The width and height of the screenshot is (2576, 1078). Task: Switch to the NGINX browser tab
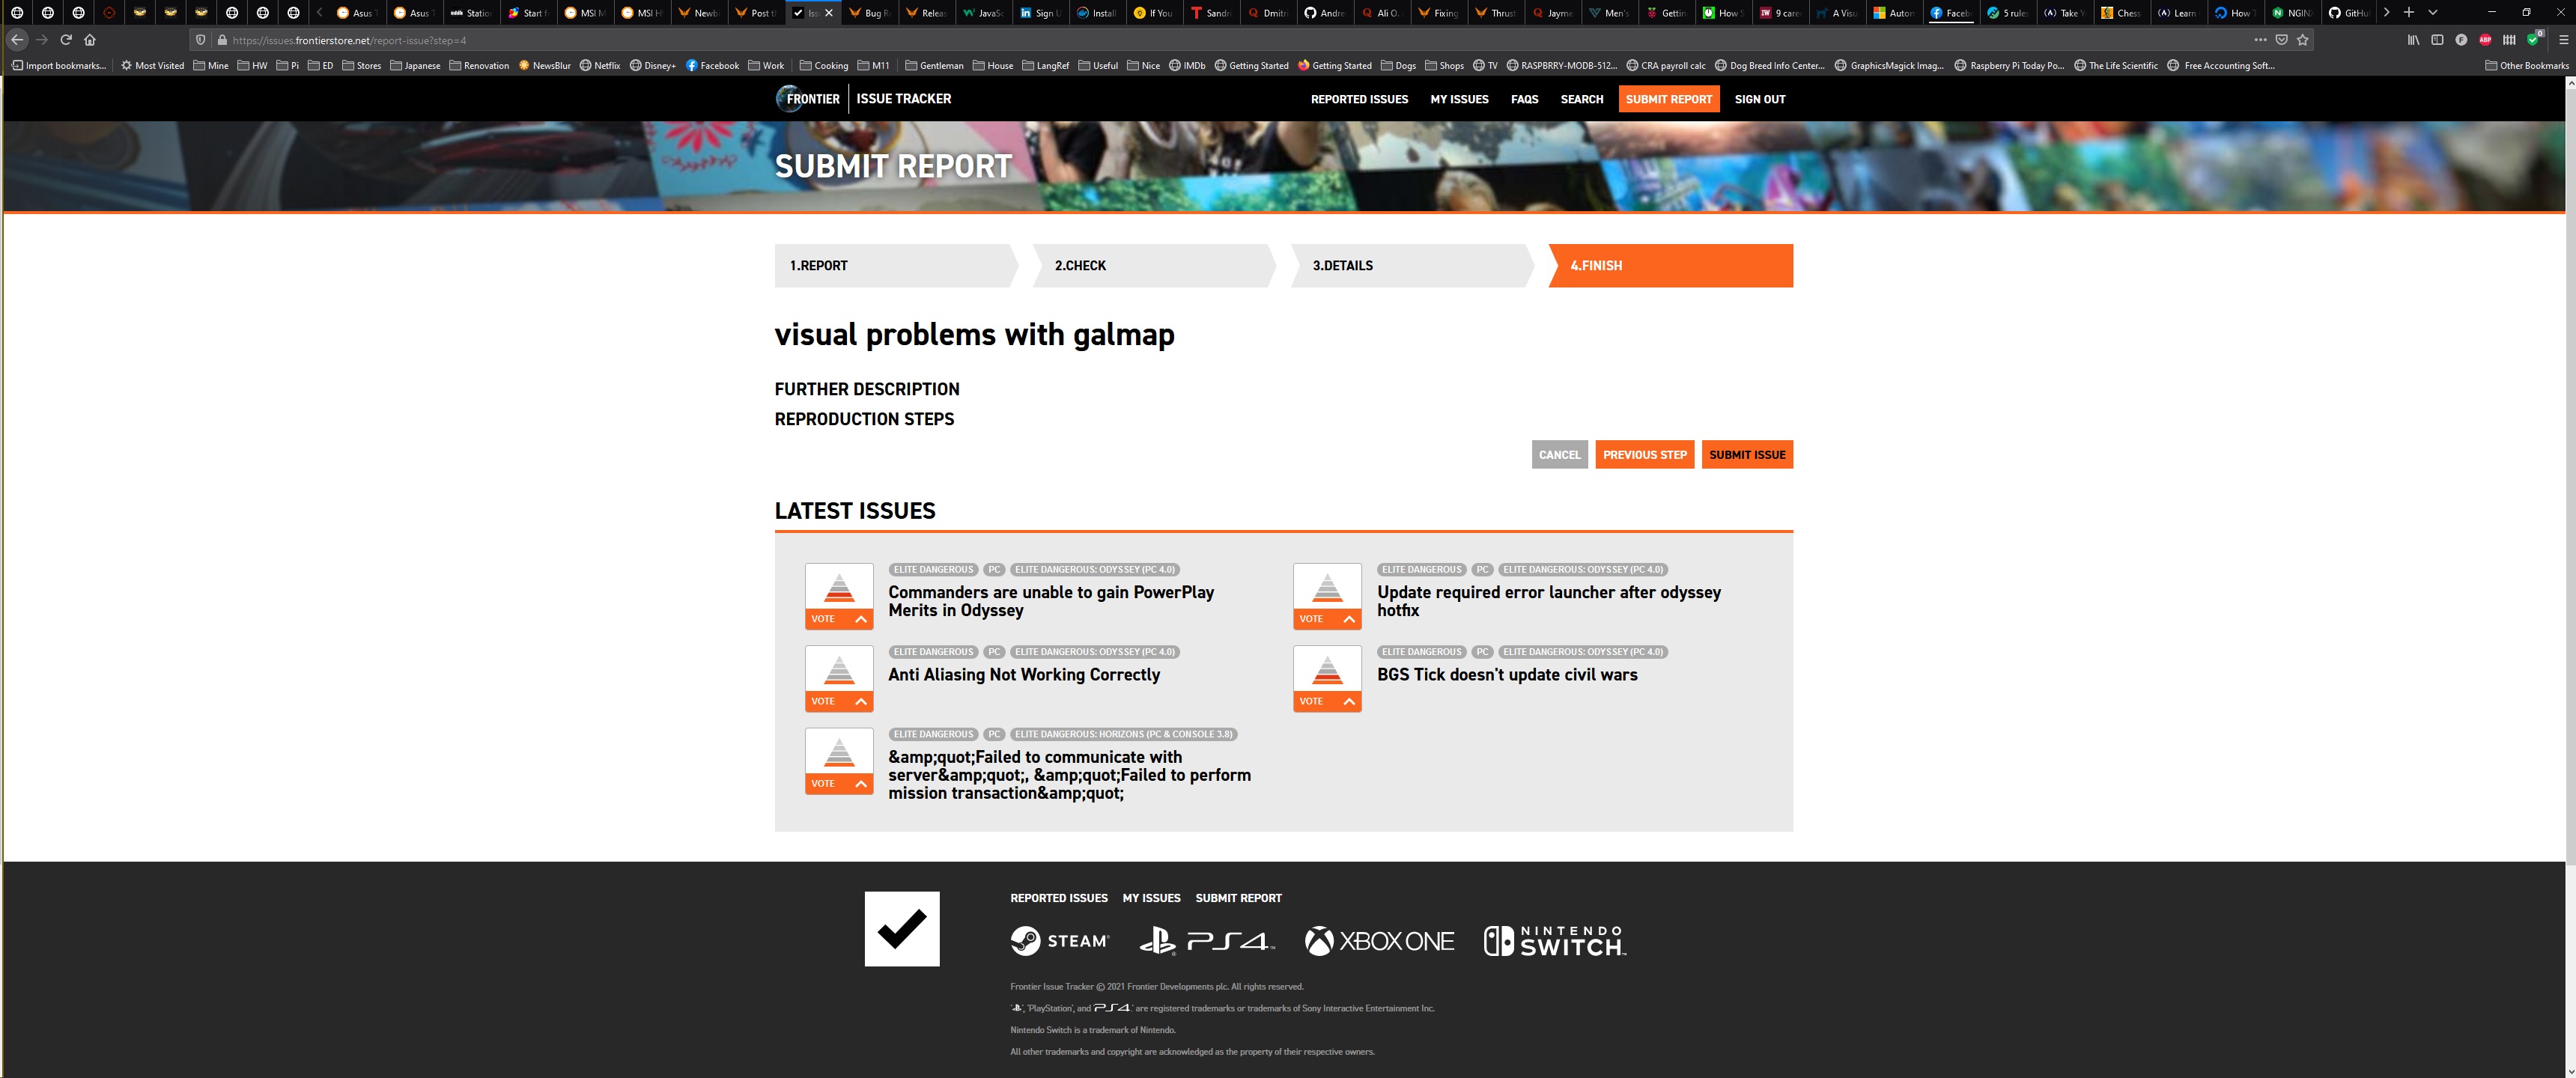pyautogui.click(x=2292, y=13)
